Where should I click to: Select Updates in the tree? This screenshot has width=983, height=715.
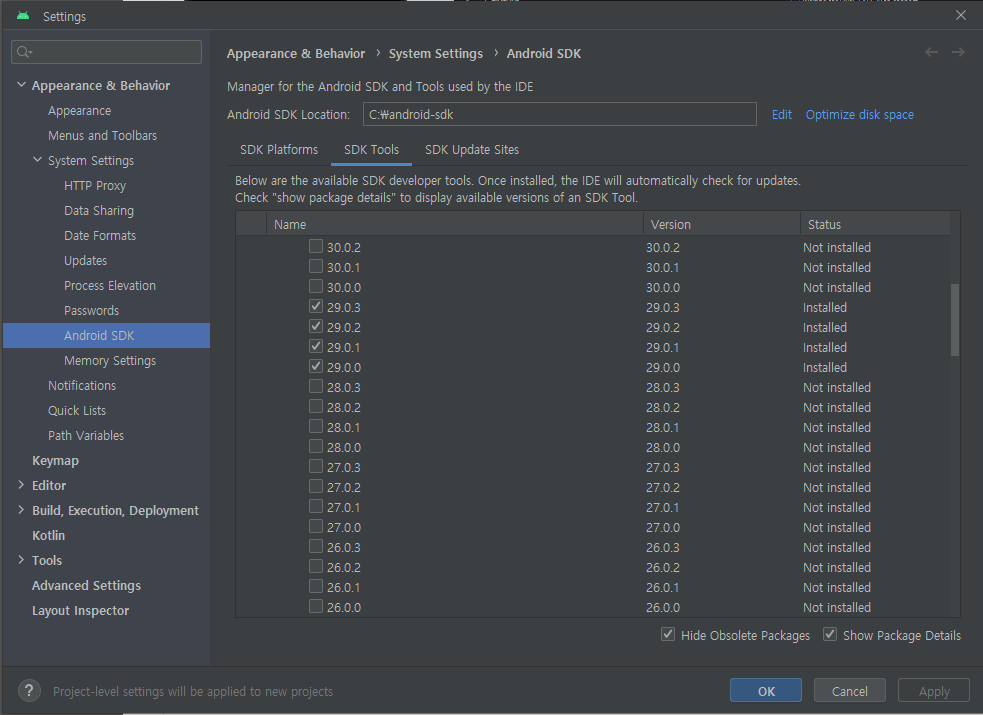85,261
